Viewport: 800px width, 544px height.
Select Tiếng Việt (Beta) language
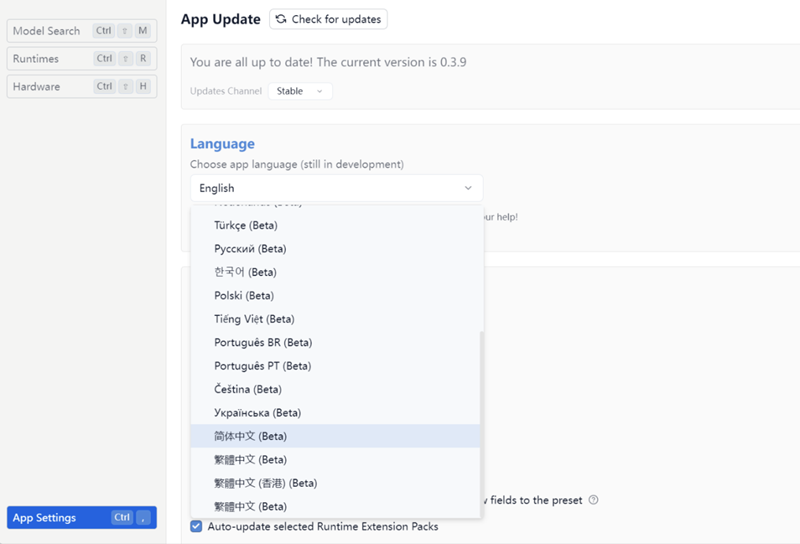[254, 319]
